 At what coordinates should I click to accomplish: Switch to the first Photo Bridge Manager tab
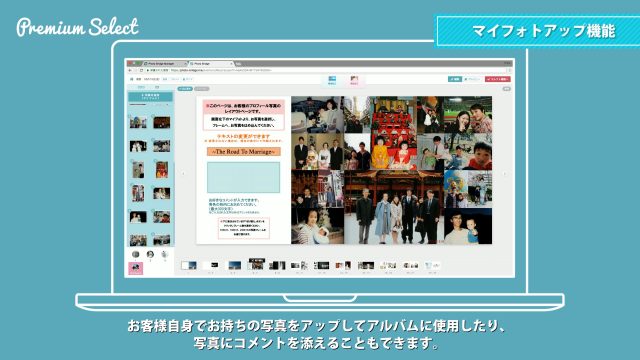(165, 64)
